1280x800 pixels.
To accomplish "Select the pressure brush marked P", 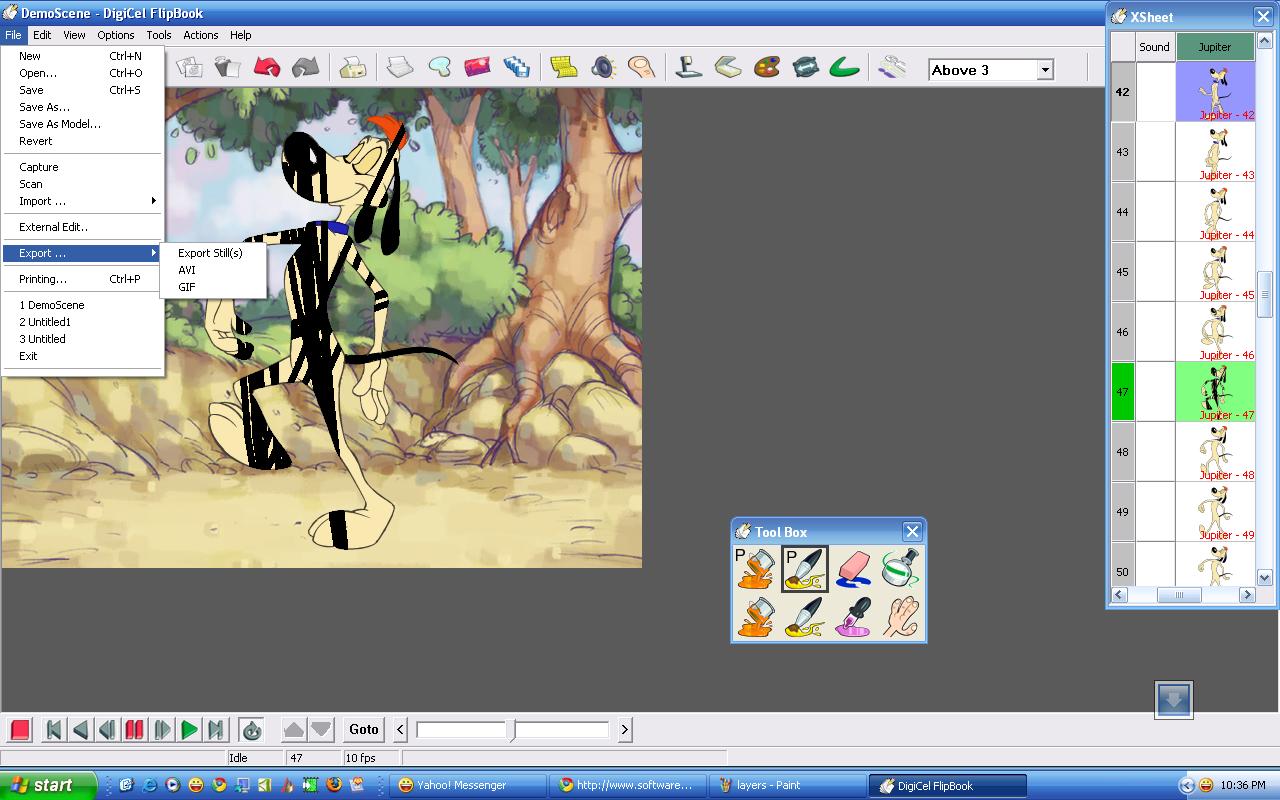I will 805,569.
